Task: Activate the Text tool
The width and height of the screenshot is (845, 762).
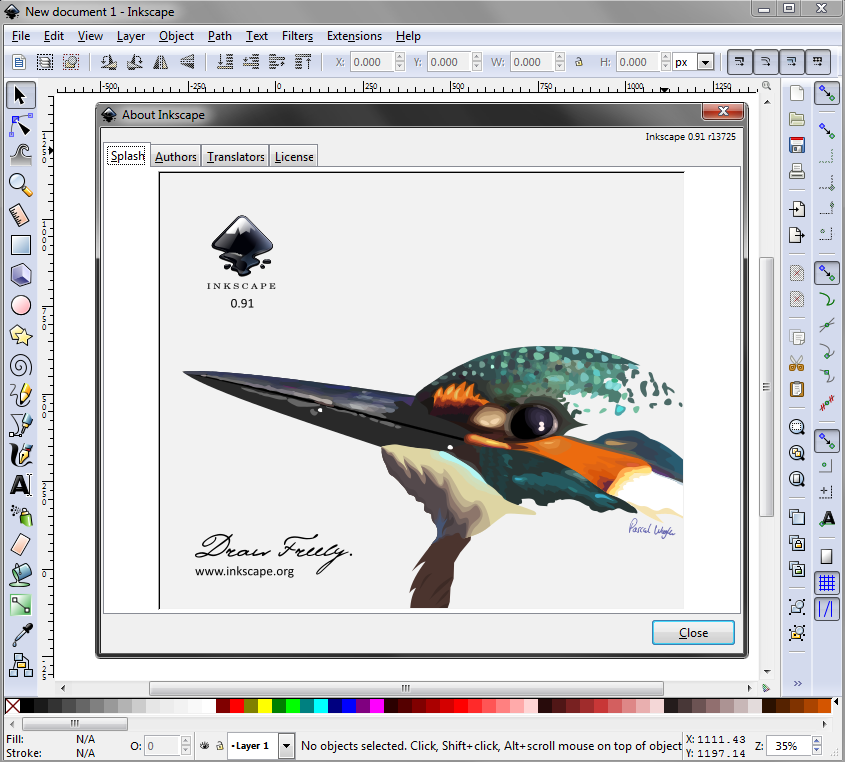Action: 21,484
